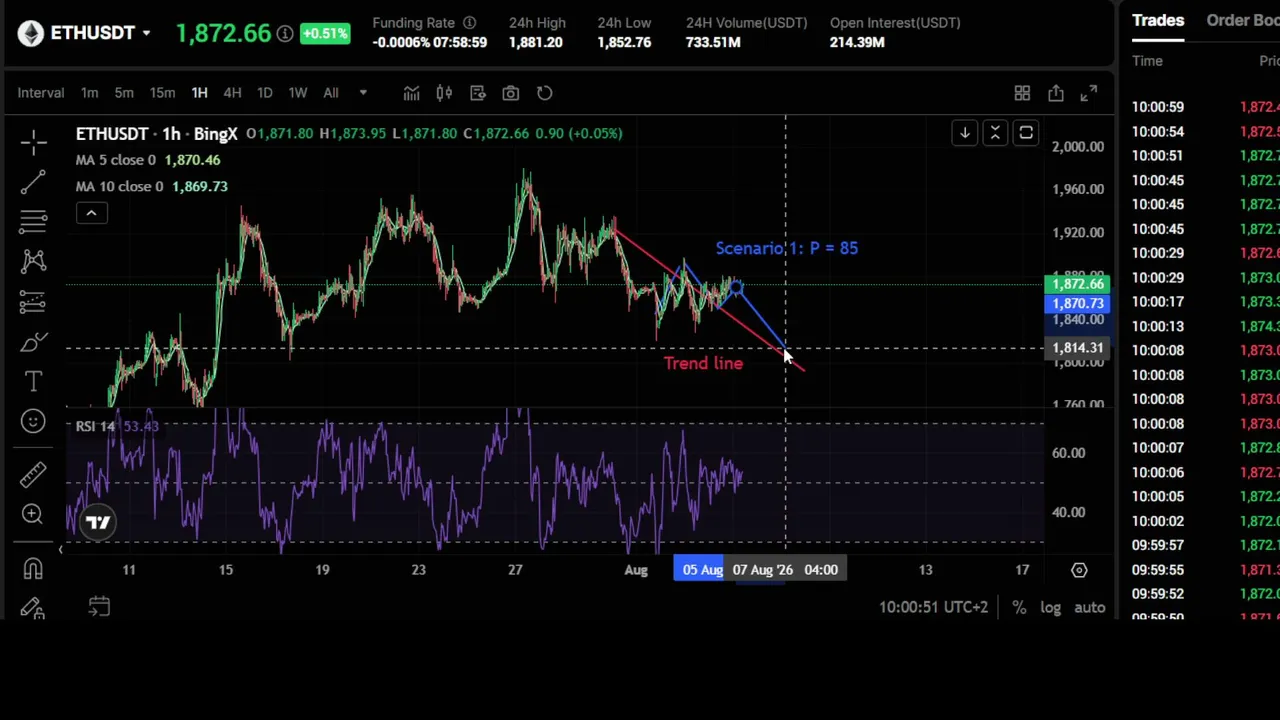Click the Open Interest(USDT) label

coord(895,22)
